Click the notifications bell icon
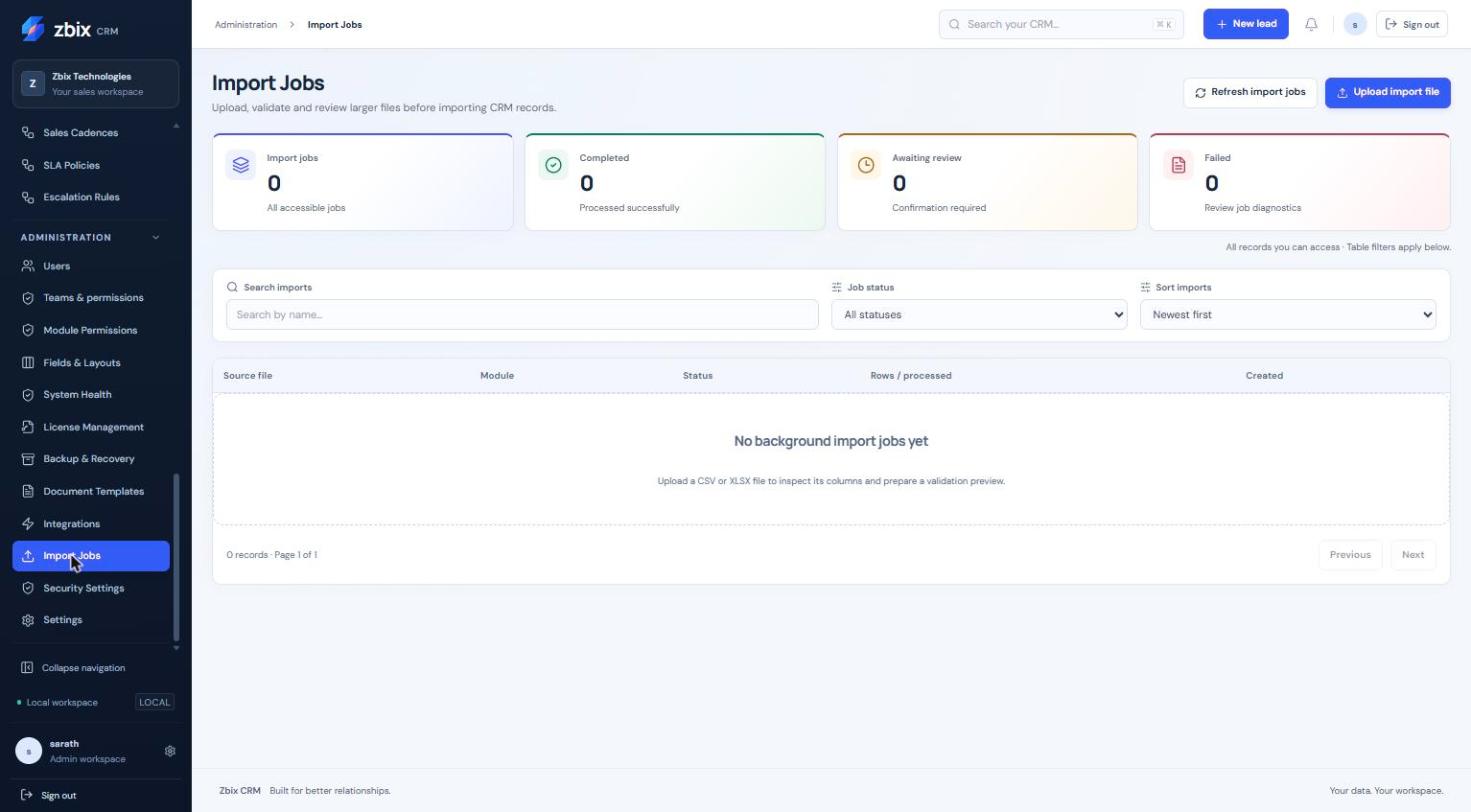The width and height of the screenshot is (1471, 812). [x=1311, y=24]
